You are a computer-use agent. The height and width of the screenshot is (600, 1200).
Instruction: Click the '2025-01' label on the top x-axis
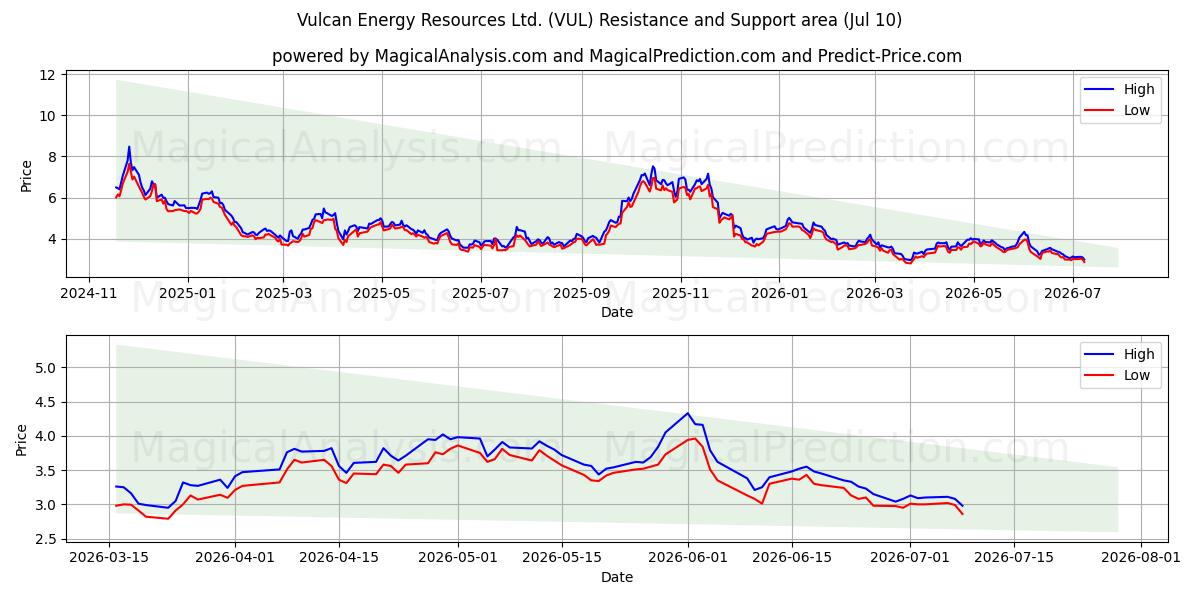click(188, 294)
